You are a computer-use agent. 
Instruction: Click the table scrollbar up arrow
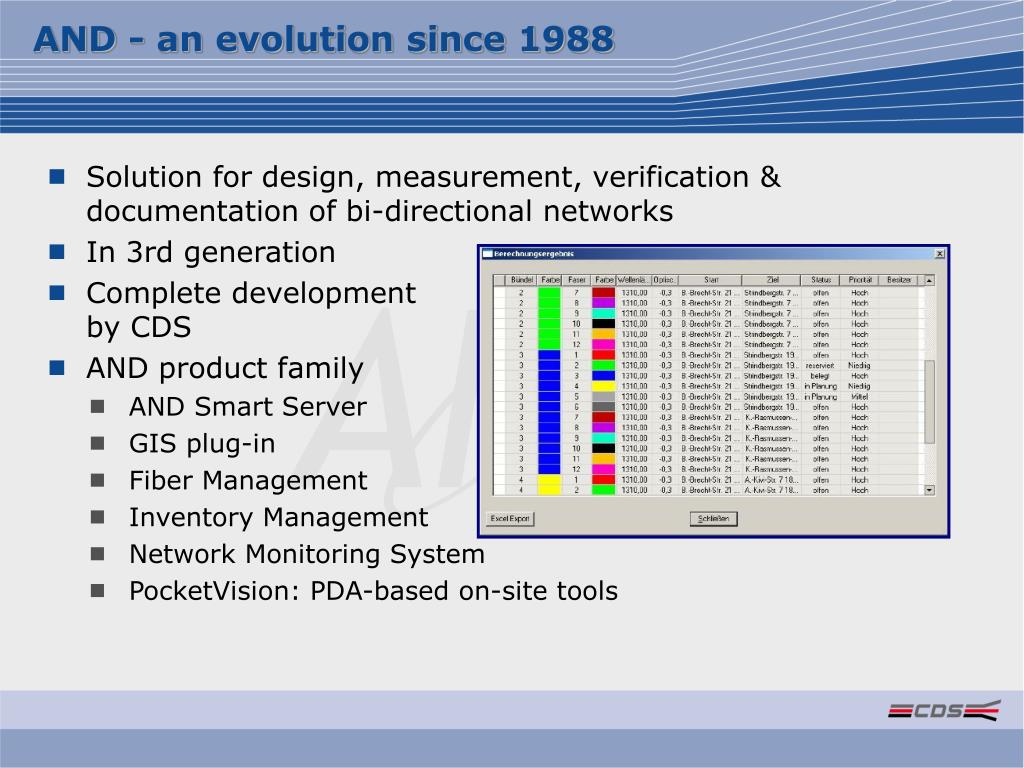tap(929, 280)
